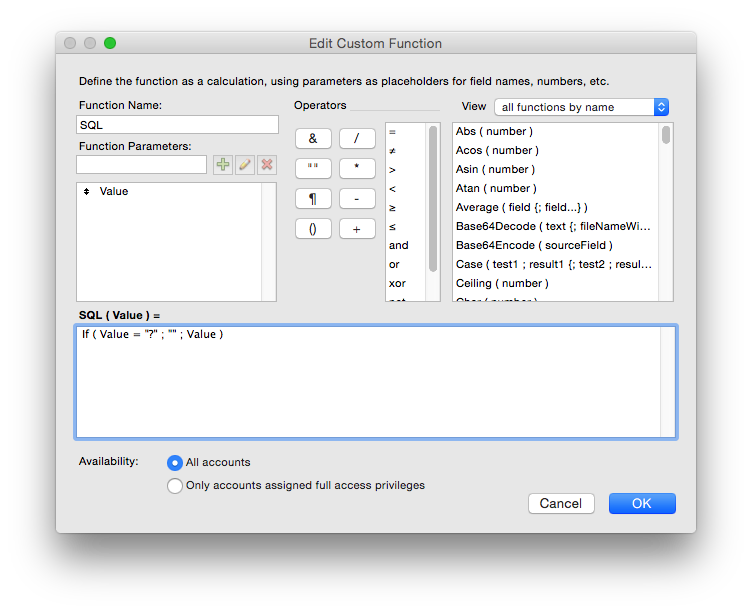Insert double quotes operator button
752x613 pixels.
click(313, 168)
